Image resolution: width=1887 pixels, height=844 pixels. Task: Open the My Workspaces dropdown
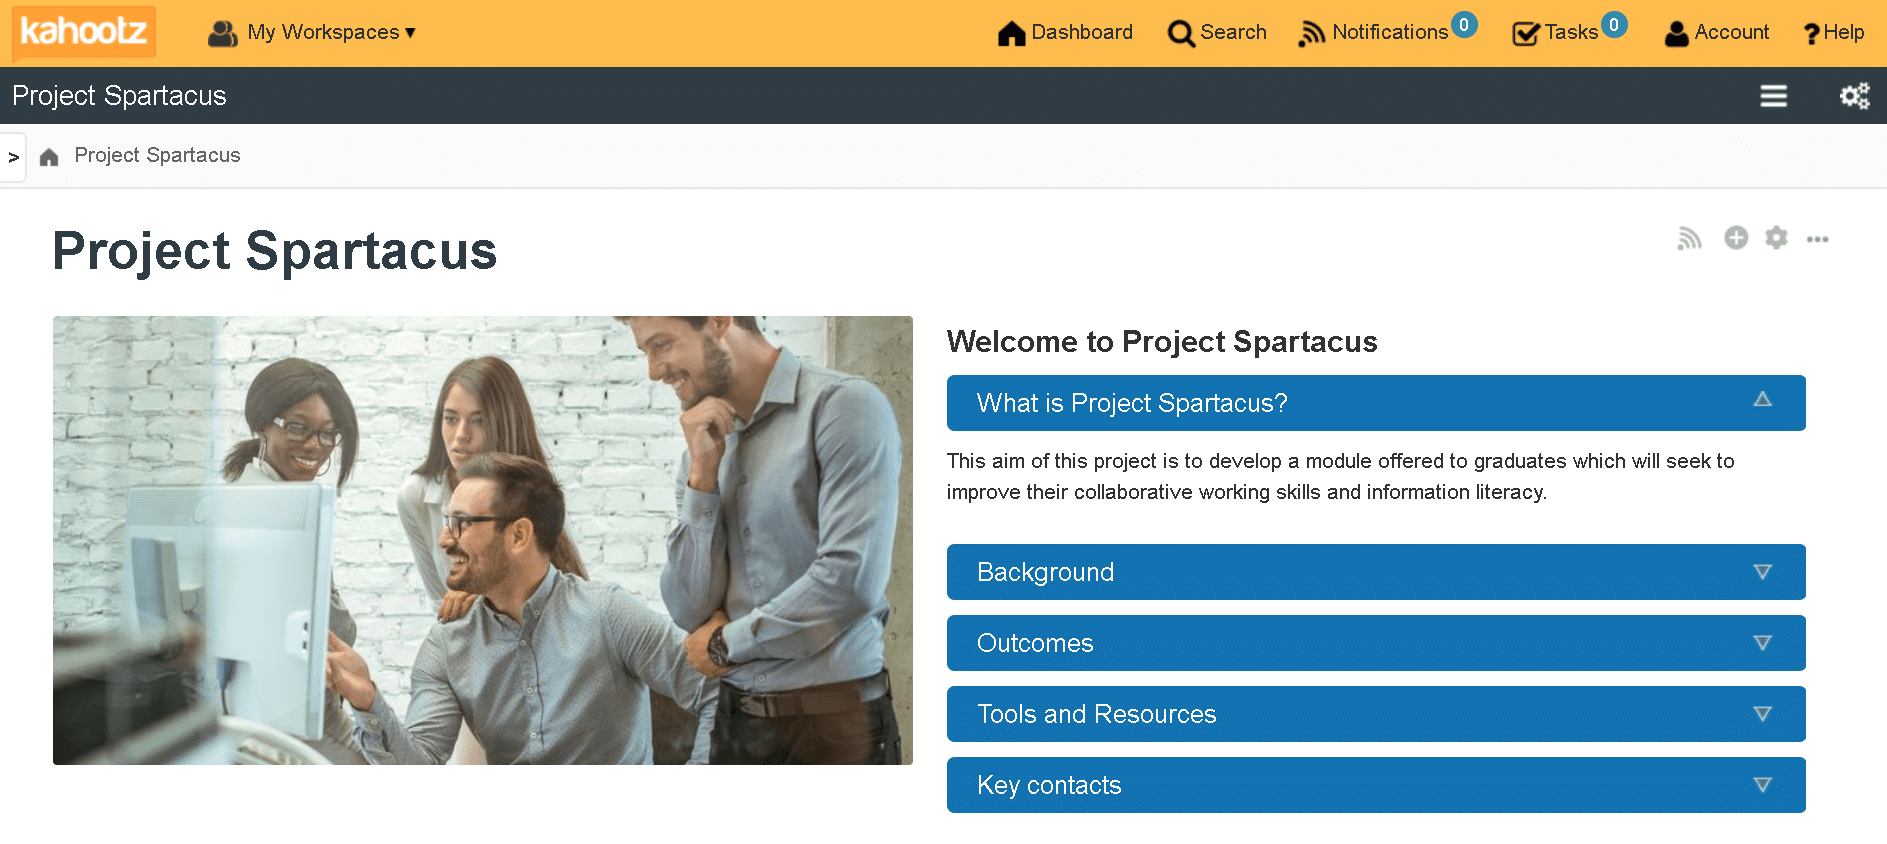click(x=312, y=33)
